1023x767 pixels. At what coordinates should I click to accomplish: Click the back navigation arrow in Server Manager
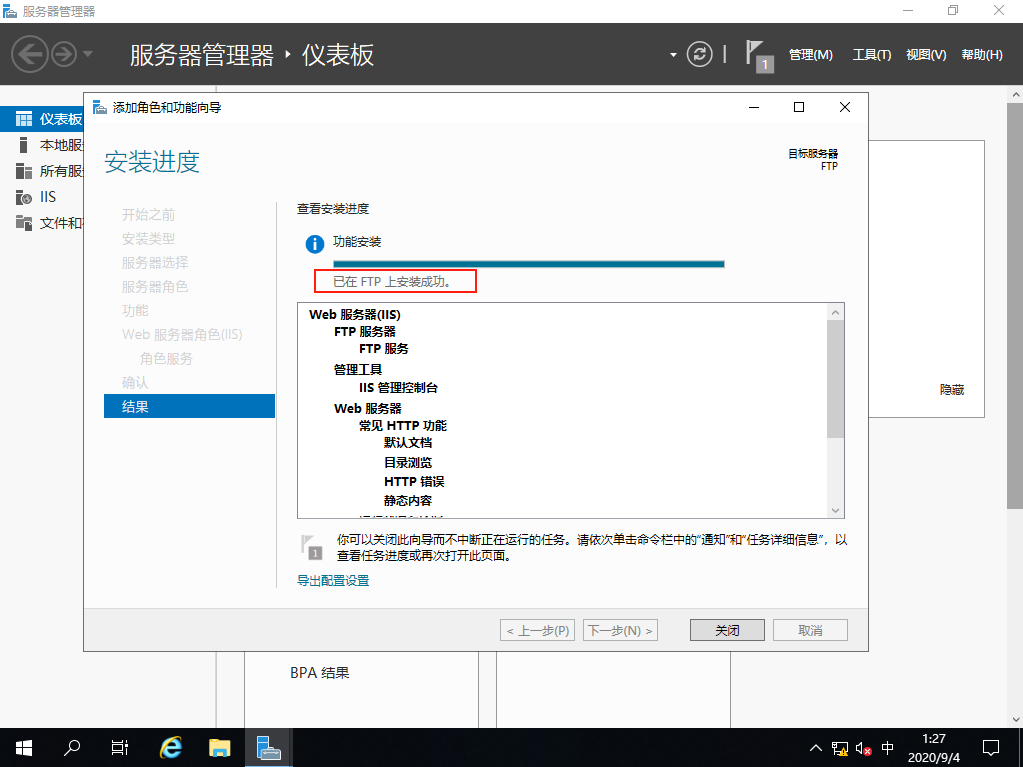coord(29,54)
